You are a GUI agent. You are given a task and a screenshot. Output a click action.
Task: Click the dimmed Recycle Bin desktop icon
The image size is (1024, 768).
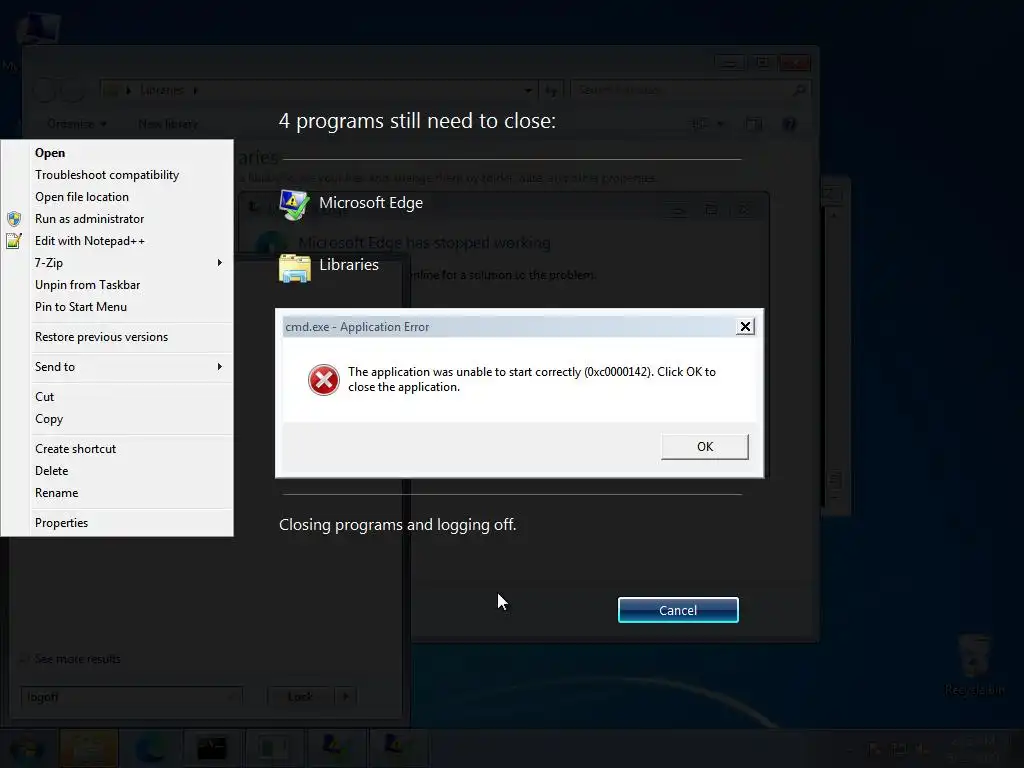[974, 664]
